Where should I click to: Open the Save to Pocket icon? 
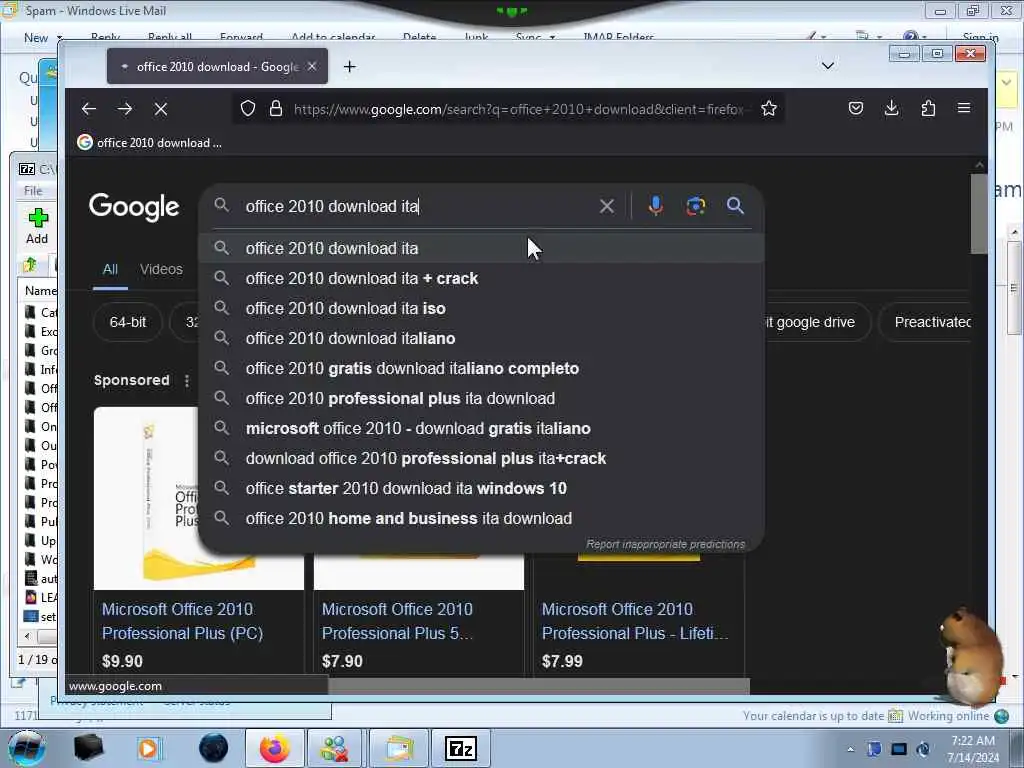coord(856,108)
